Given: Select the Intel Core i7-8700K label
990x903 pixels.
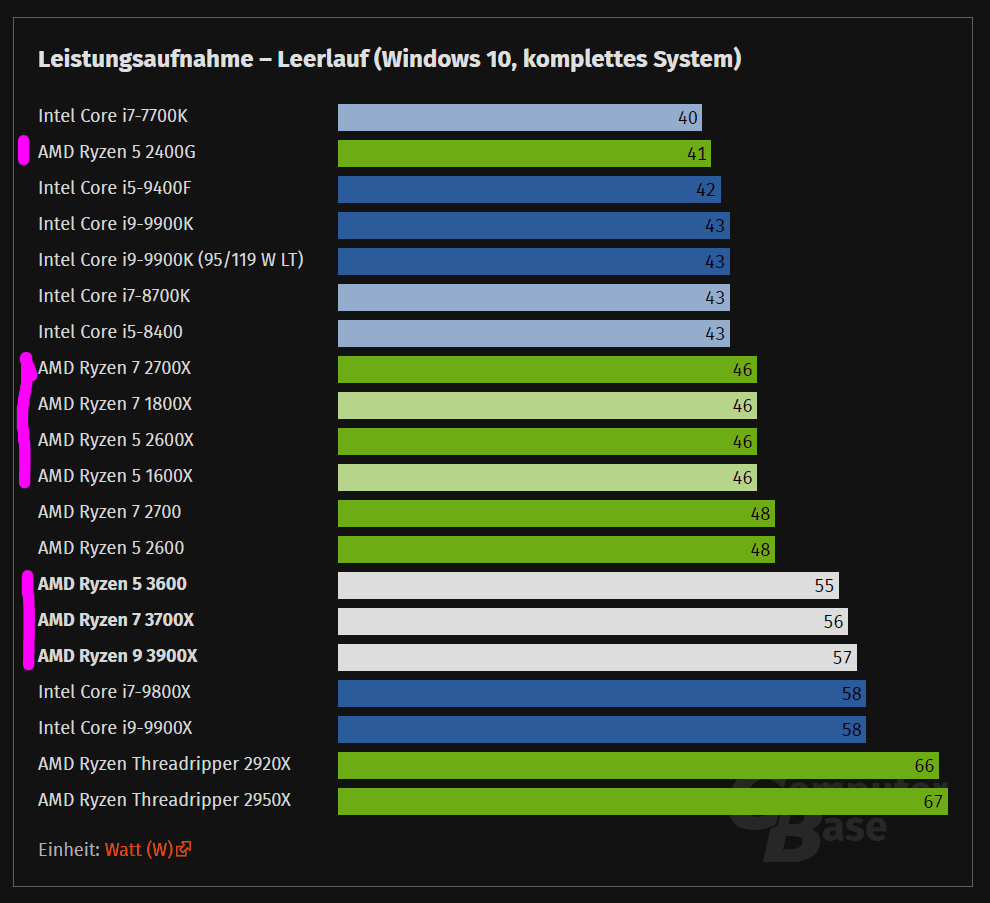Looking at the screenshot, I should click(114, 296).
